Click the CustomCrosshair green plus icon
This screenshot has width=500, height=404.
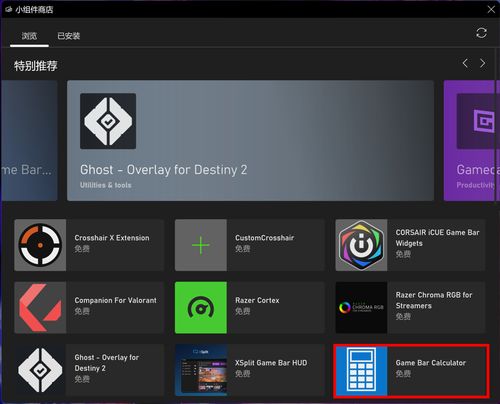201,245
